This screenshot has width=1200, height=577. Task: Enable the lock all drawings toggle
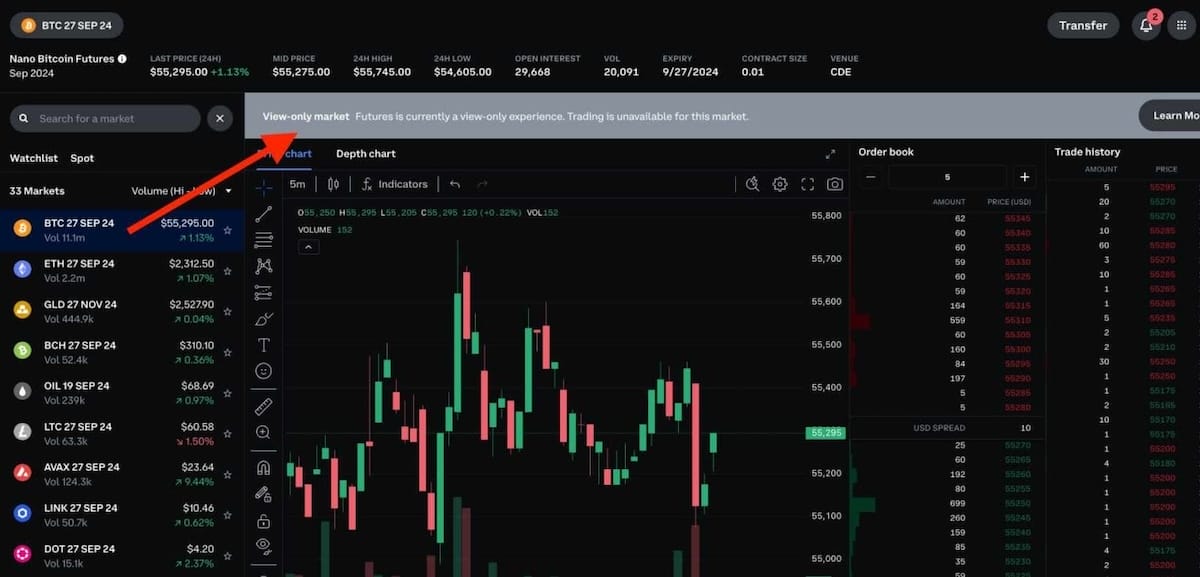click(x=263, y=520)
